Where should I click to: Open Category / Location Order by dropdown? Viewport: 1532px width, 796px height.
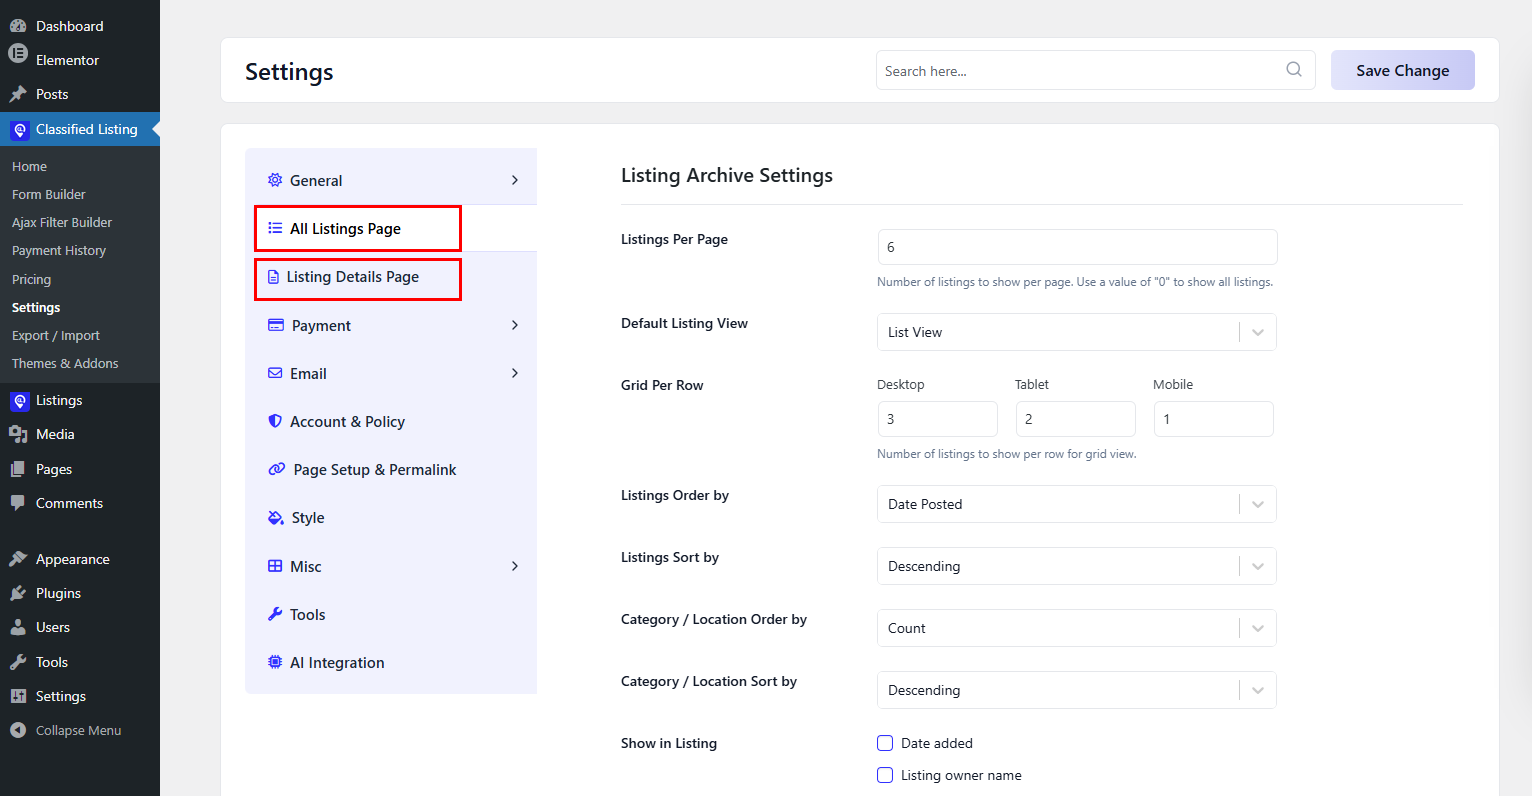[1077, 628]
